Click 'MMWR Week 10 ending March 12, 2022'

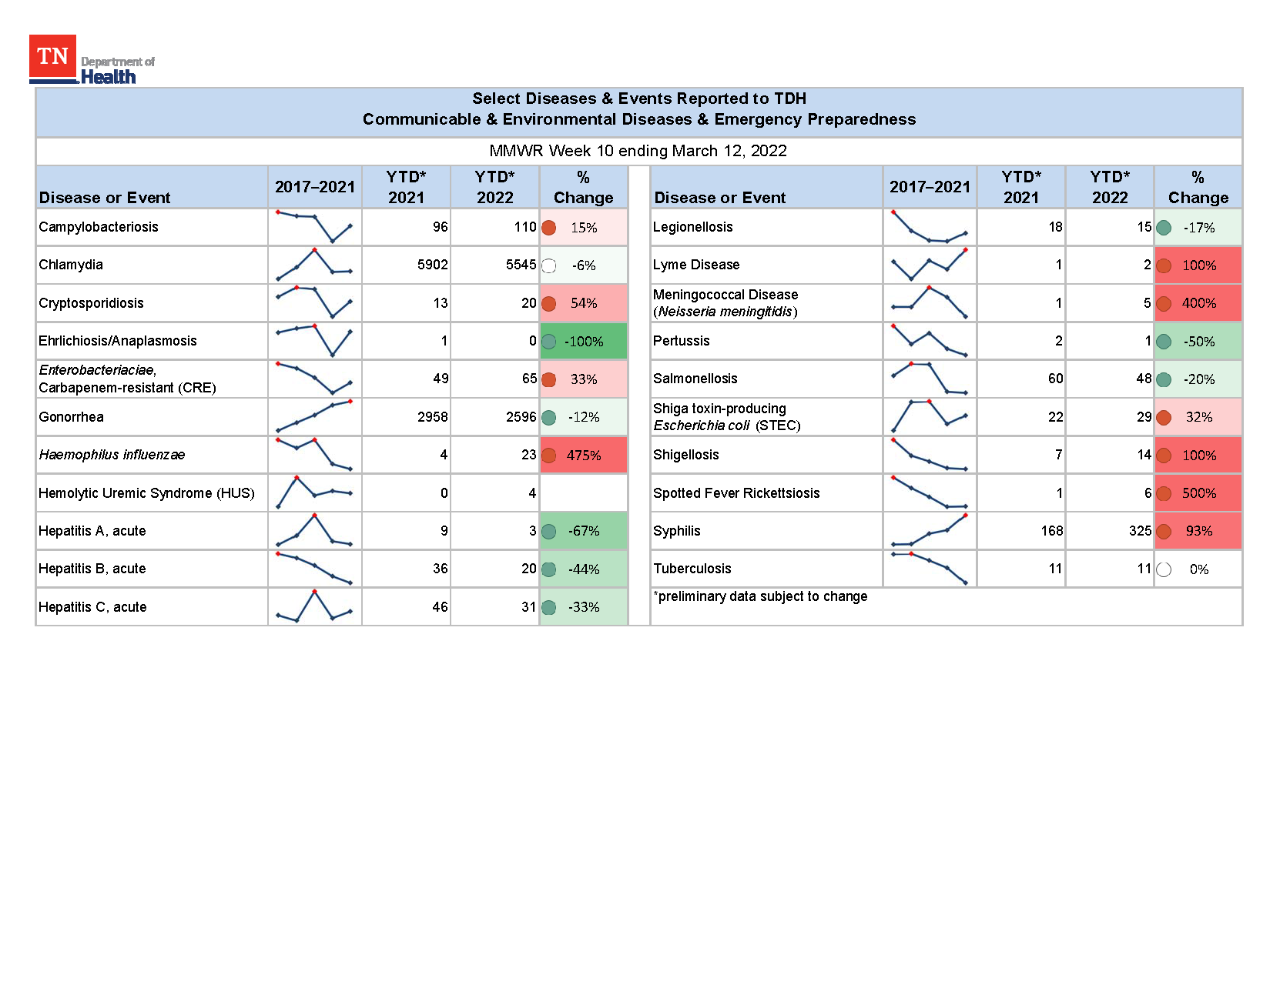pyautogui.click(x=638, y=151)
